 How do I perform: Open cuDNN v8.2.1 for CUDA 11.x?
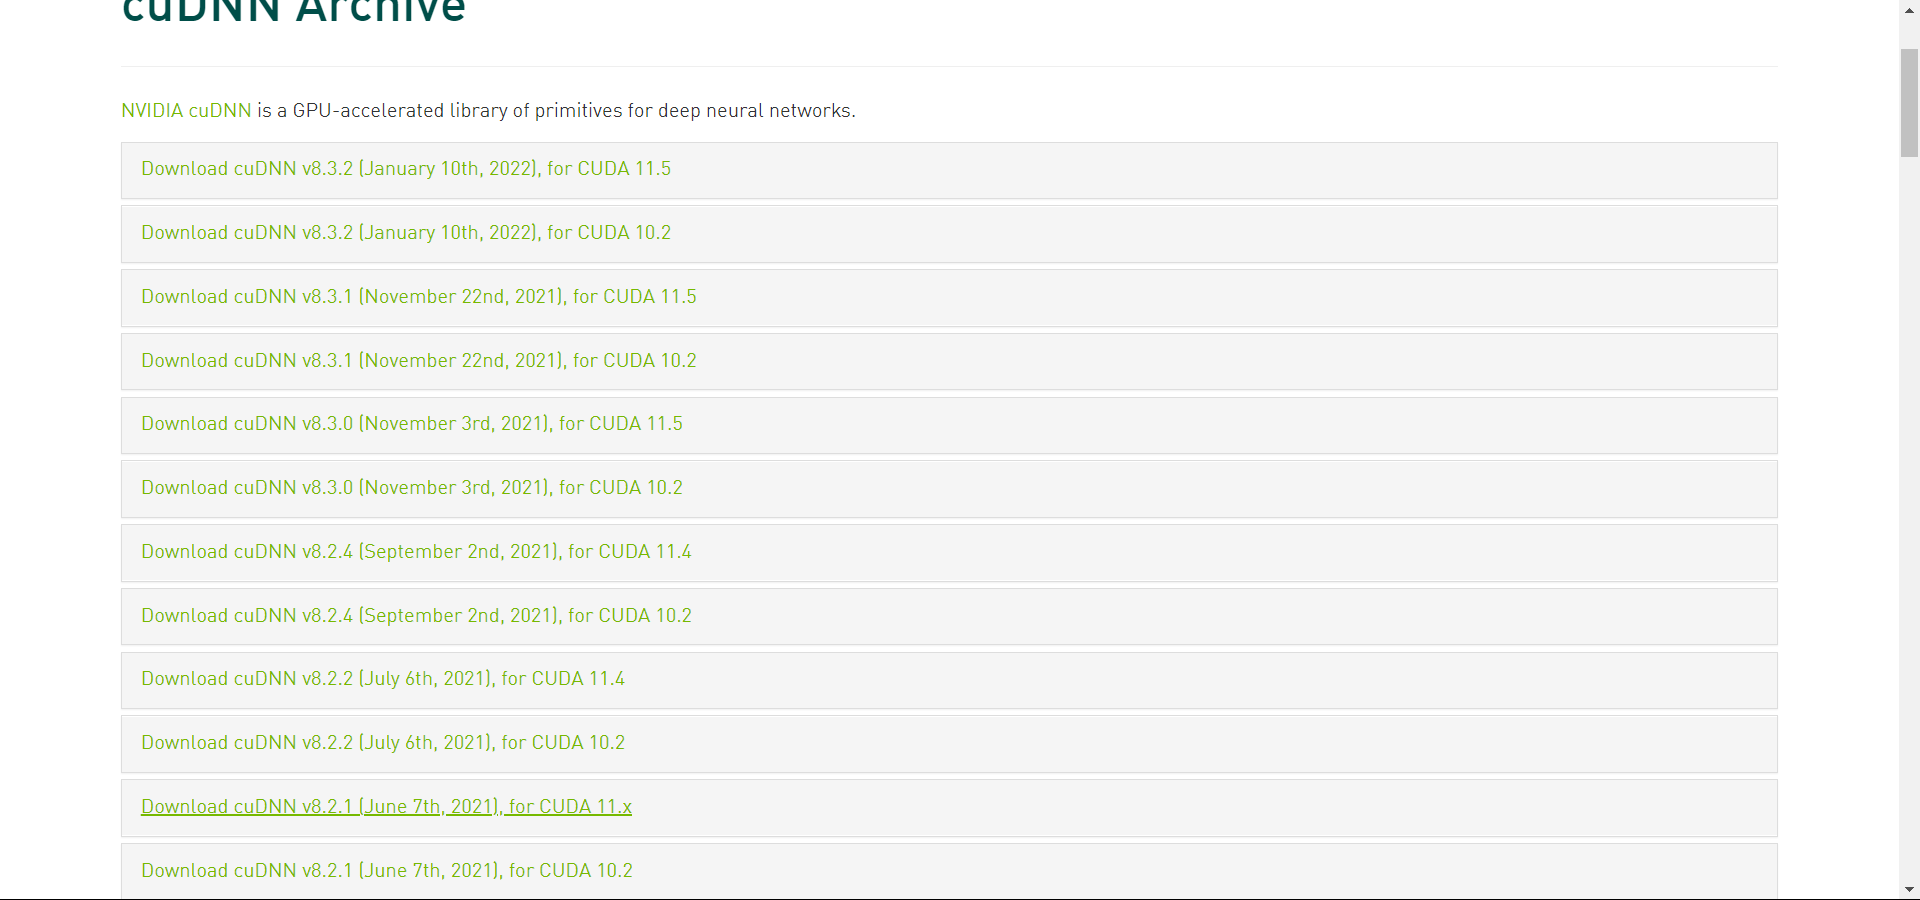click(x=386, y=807)
